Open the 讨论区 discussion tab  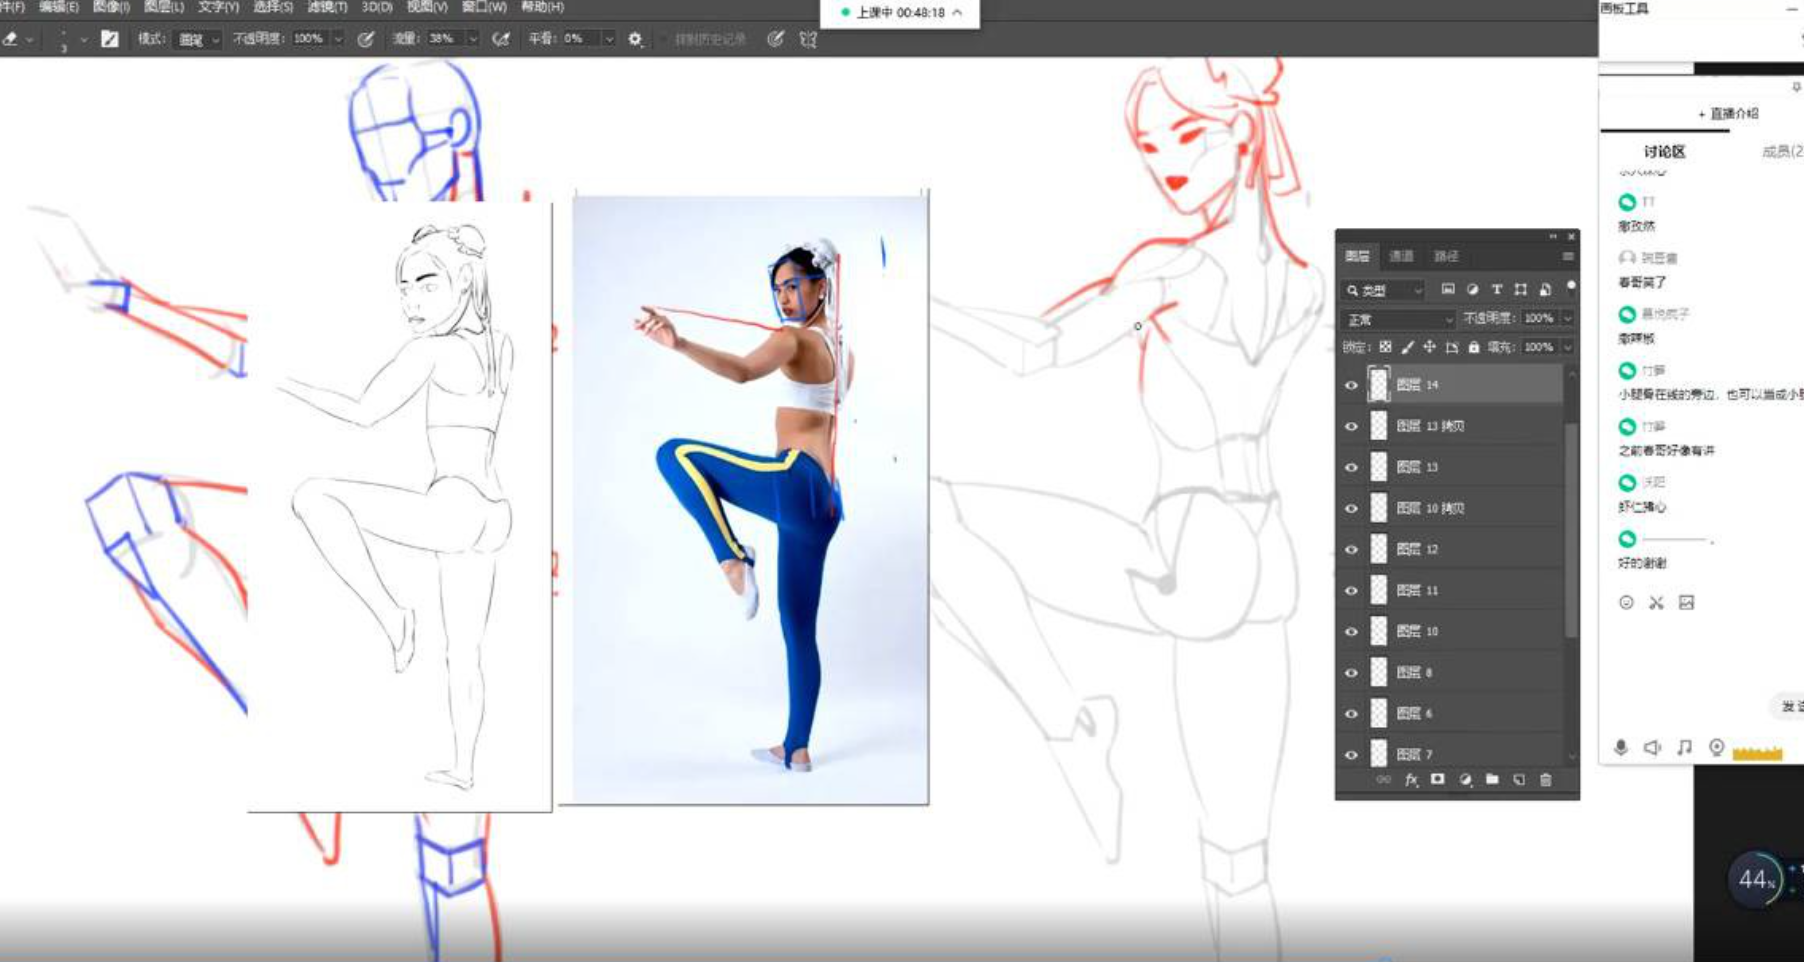pyautogui.click(x=1665, y=151)
